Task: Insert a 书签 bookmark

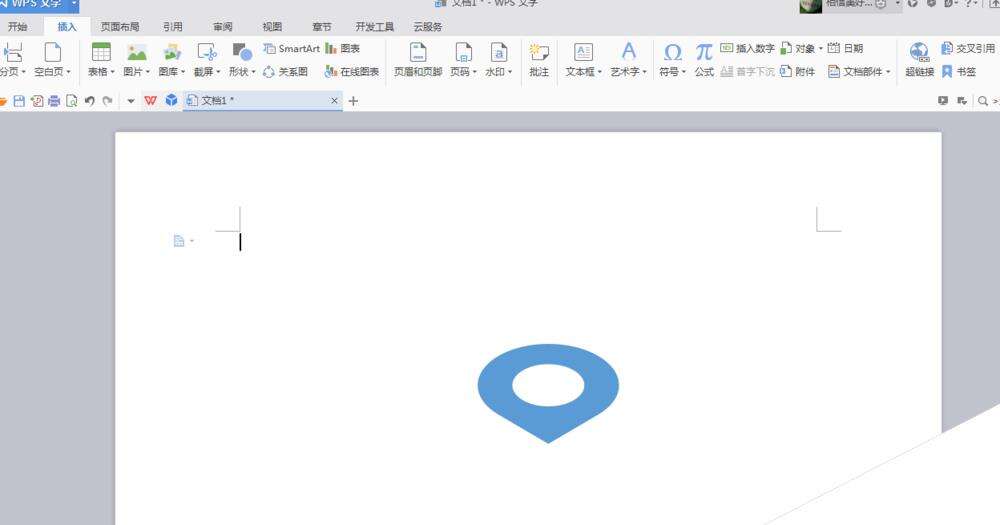Action: (x=959, y=72)
